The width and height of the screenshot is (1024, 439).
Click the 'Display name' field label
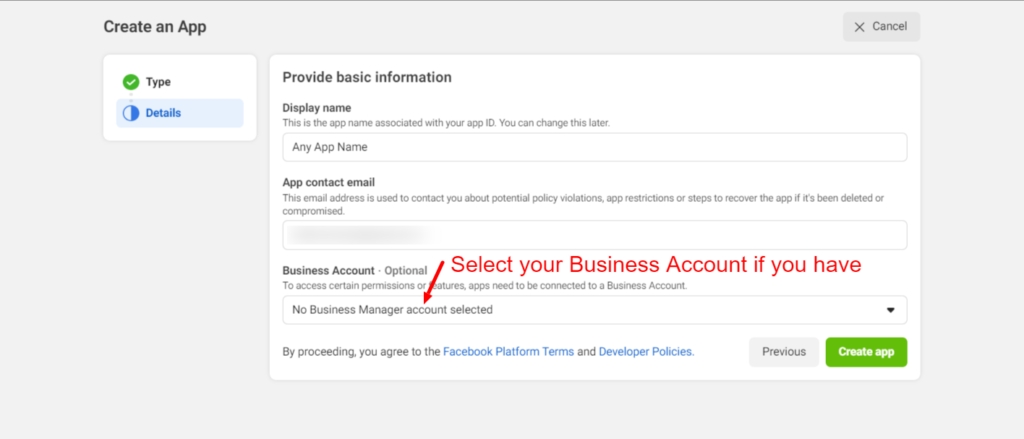316,108
